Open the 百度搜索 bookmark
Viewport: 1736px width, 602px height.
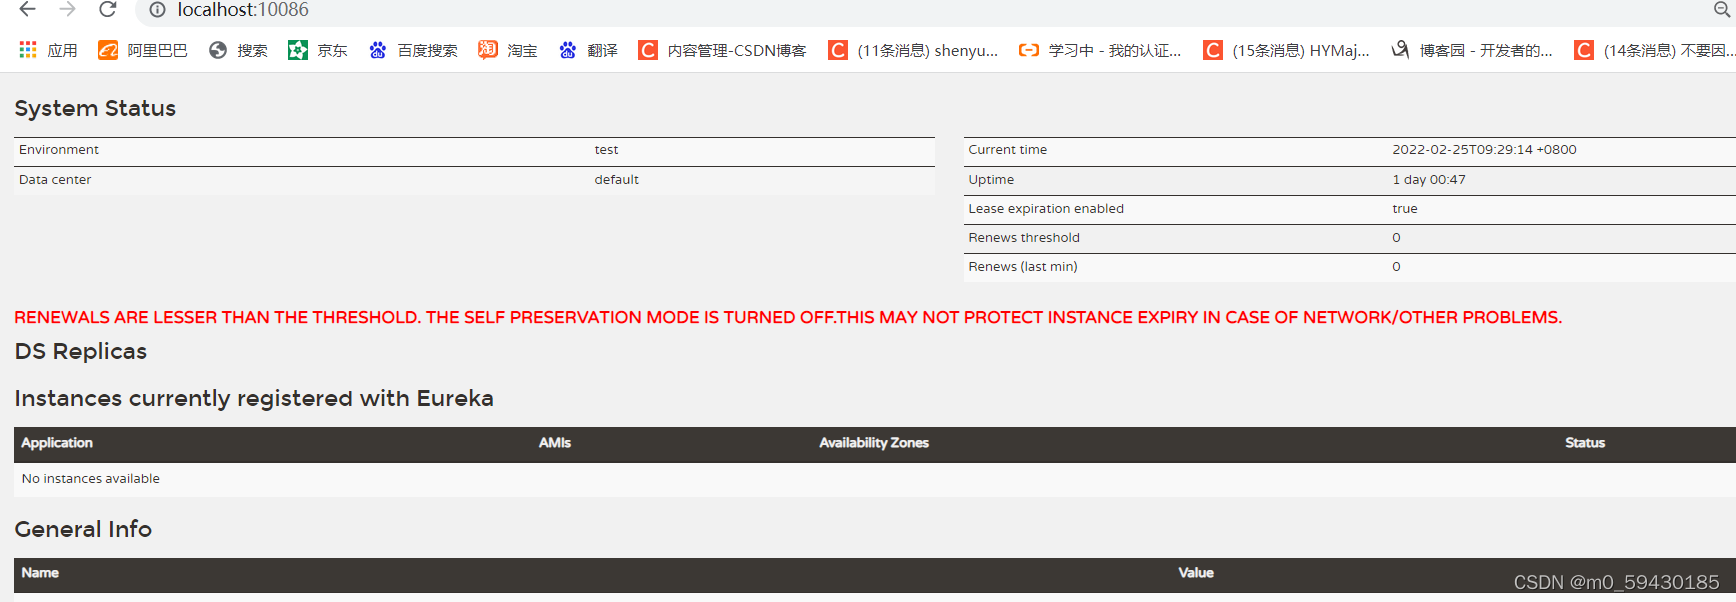pos(413,50)
